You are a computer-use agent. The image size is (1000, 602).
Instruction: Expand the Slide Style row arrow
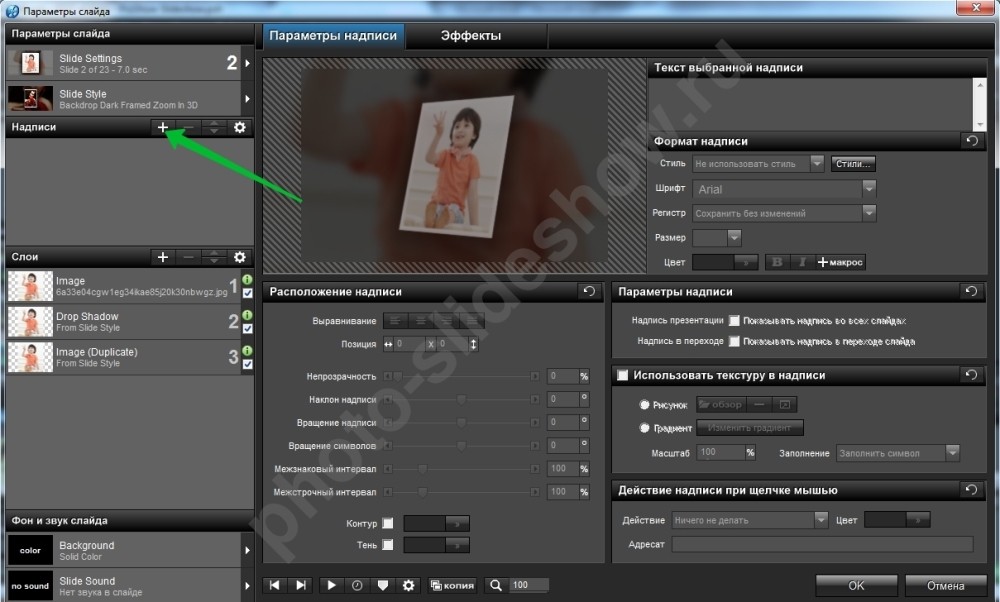(x=247, y=99)
